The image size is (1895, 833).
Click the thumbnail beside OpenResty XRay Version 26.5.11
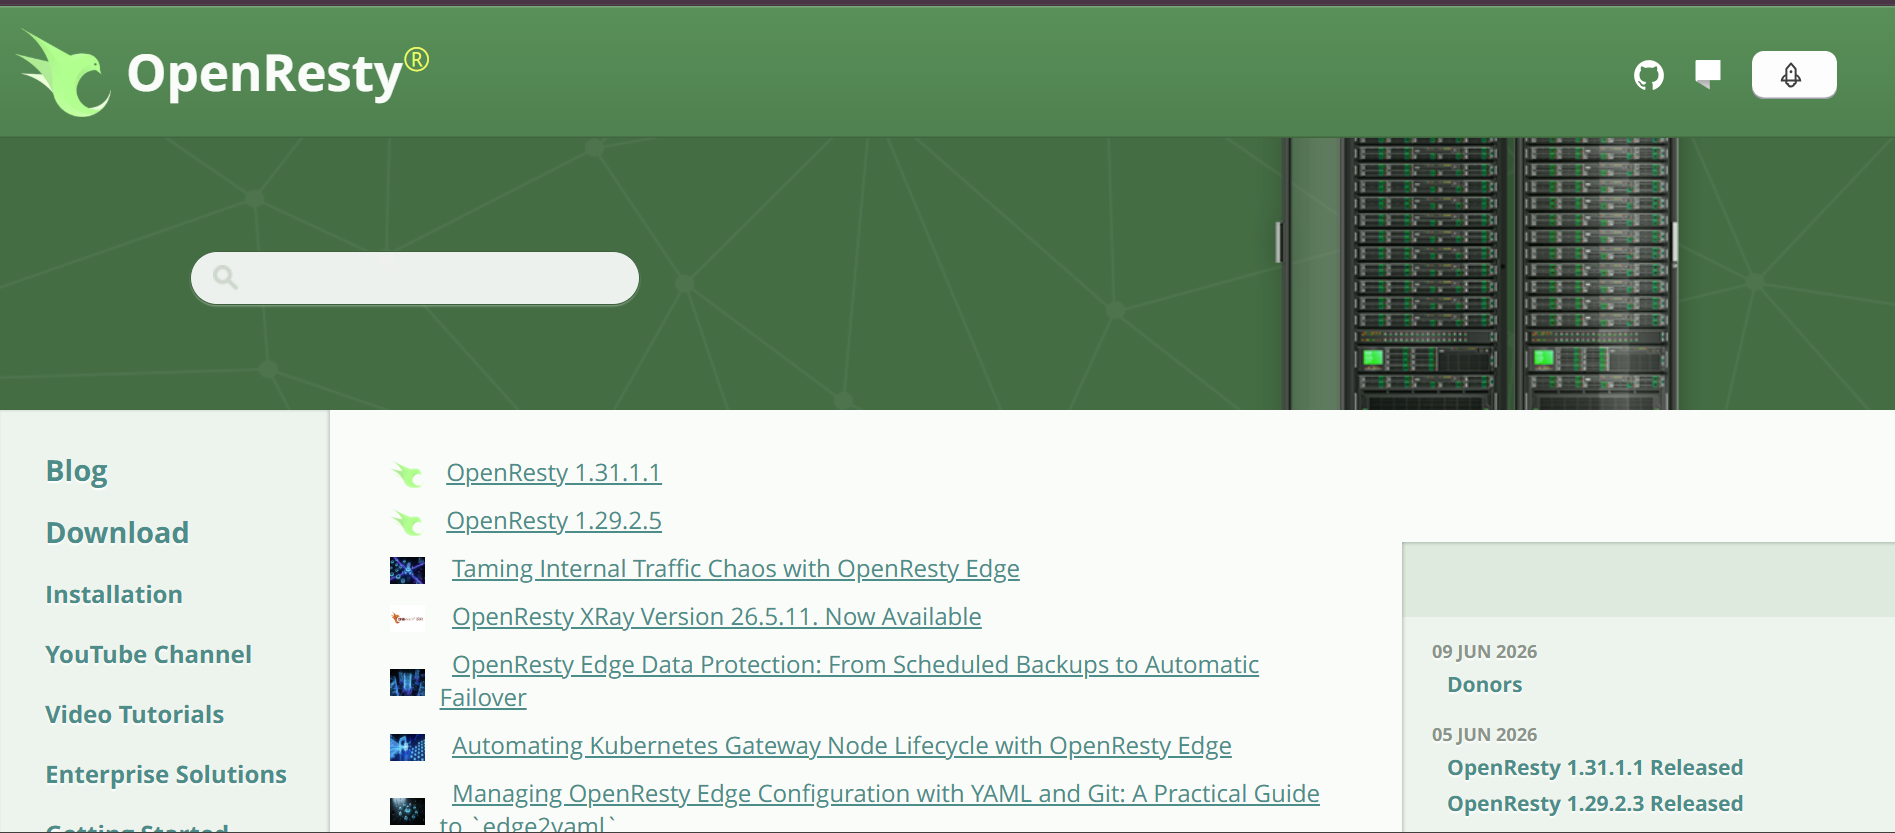(x=407, y=618)
